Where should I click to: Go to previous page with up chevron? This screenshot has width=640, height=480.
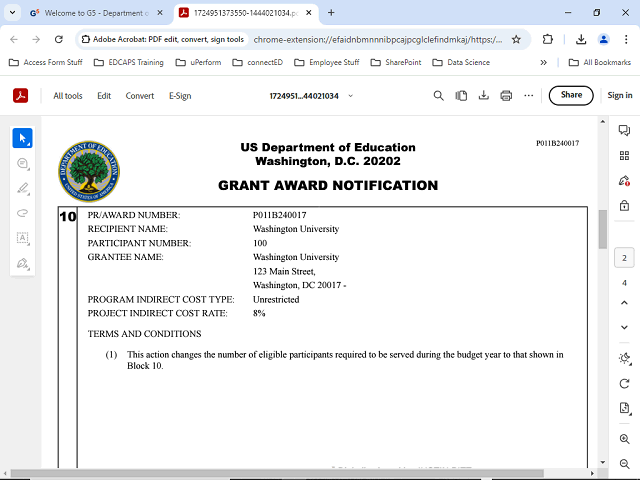point(624,302)
